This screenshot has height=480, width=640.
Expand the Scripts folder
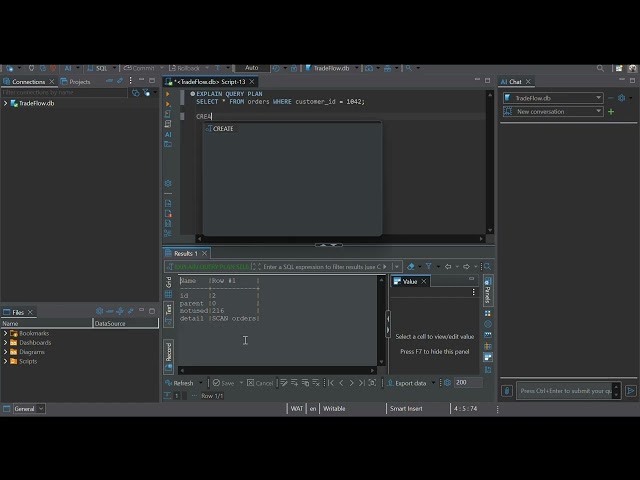pos(6,362)
